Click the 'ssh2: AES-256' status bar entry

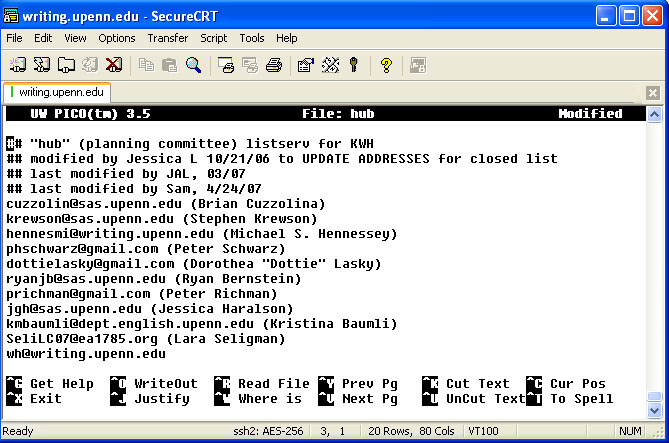tap(268, 431)
